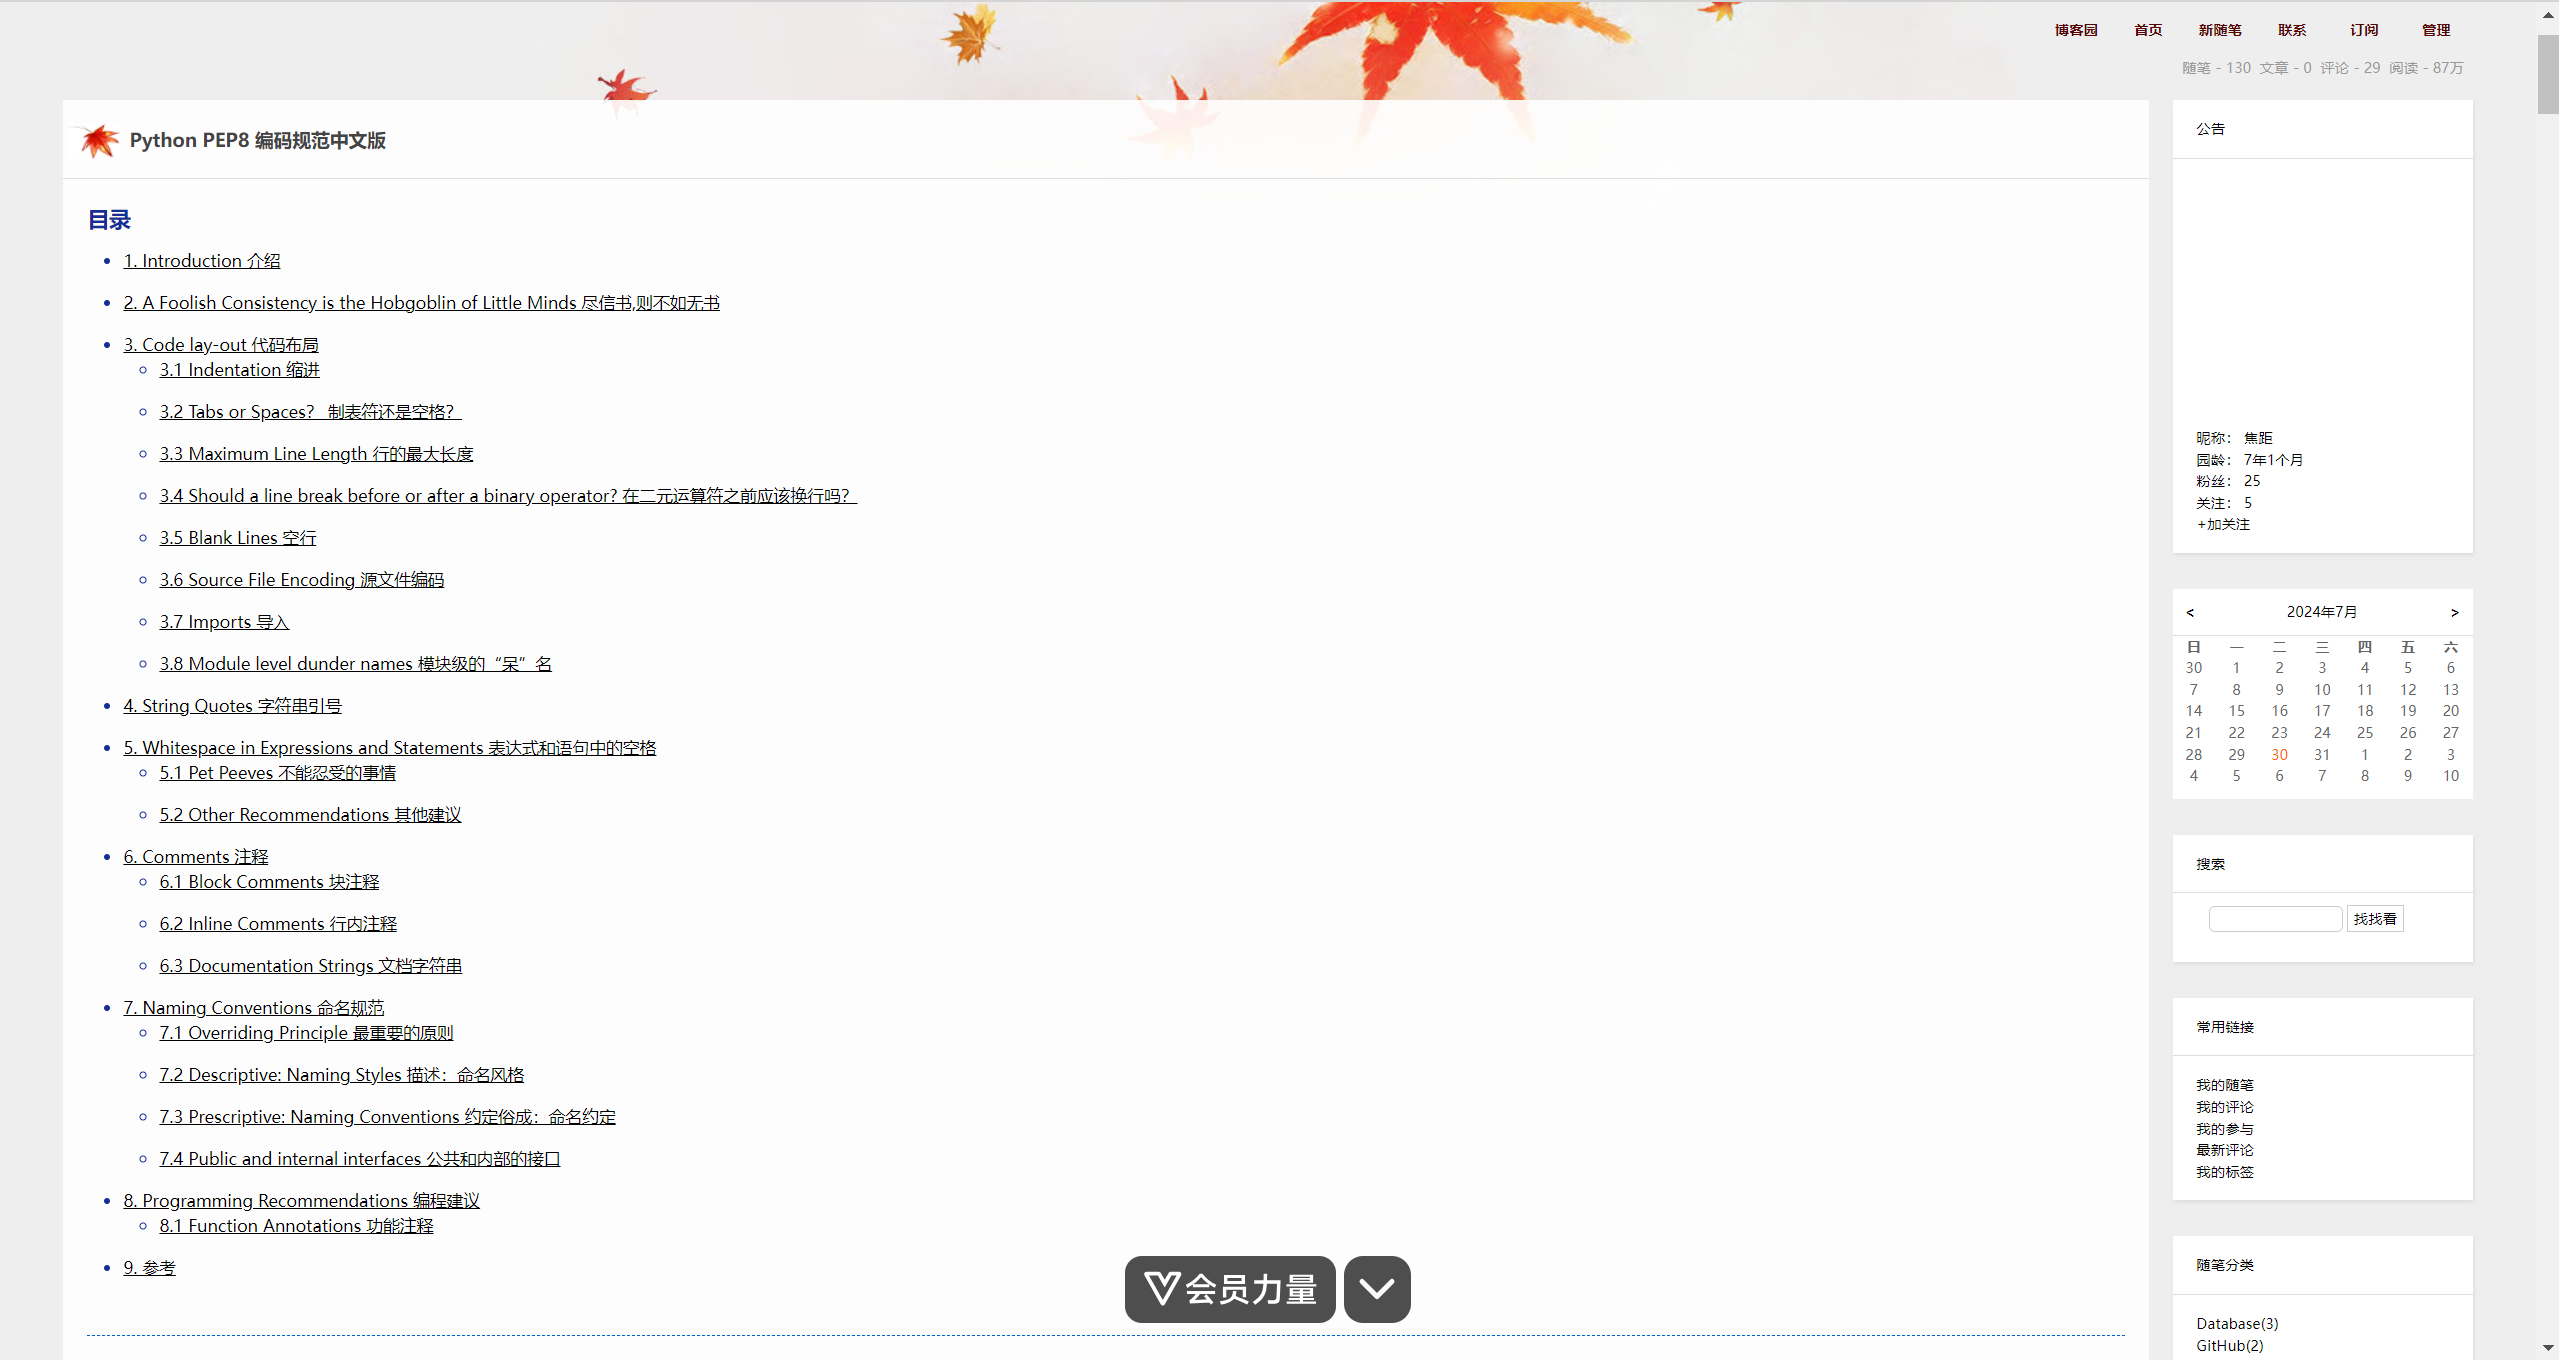This screenshot has width=2559, height=1360.
Task: Jump to 8. Programming Recommendations 编程建议
Action: pos(301,1201)
